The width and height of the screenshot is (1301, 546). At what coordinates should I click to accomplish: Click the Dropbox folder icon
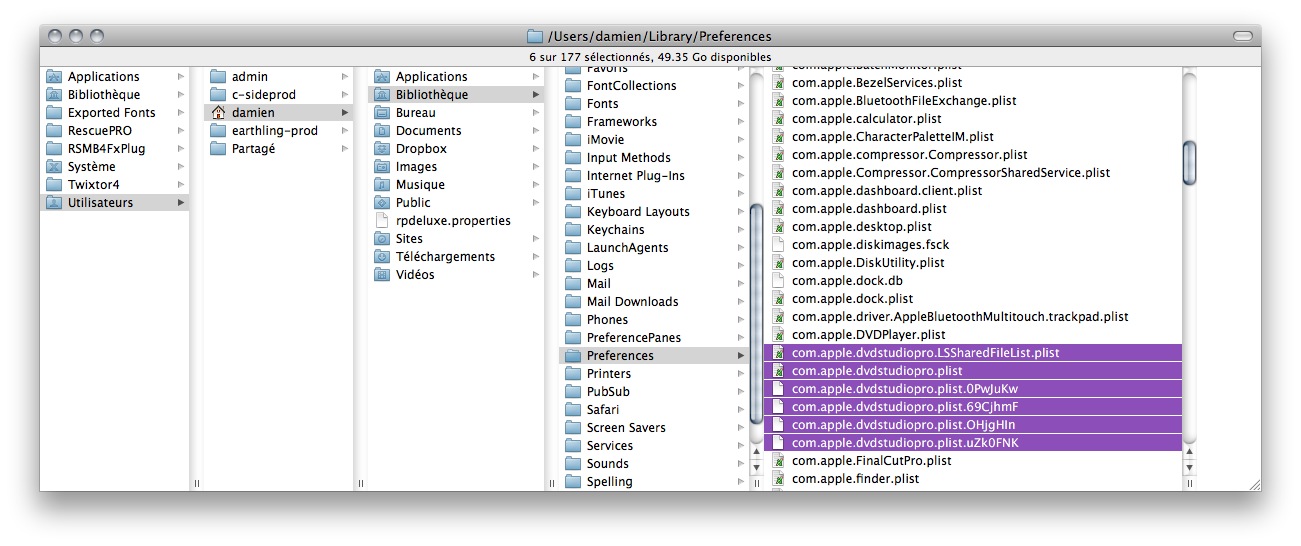[382, 149]
